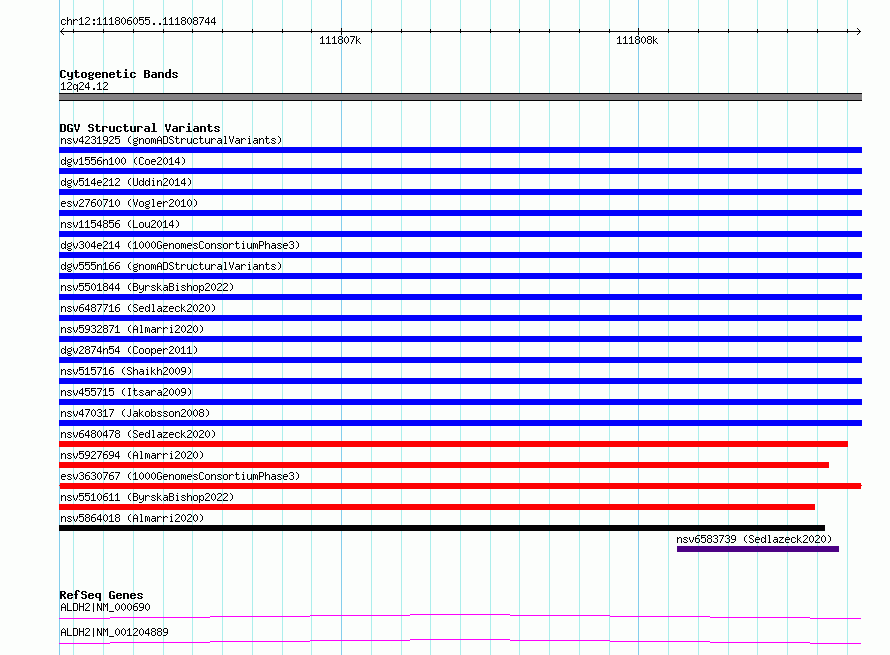890x655 pixels.
Task: Click the 111808k ruler marker
Action: [x=637, y=40]
